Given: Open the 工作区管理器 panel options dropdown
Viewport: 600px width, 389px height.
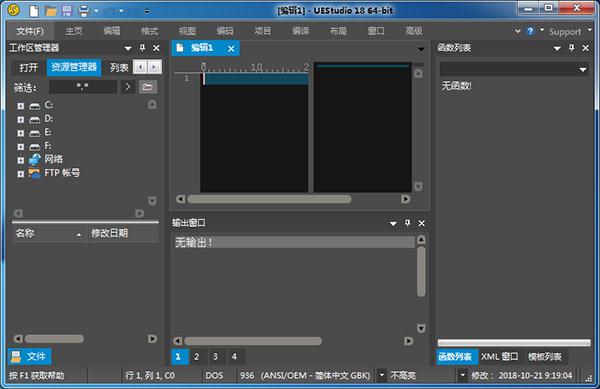Looking at the screenshot, I should 128,49.
